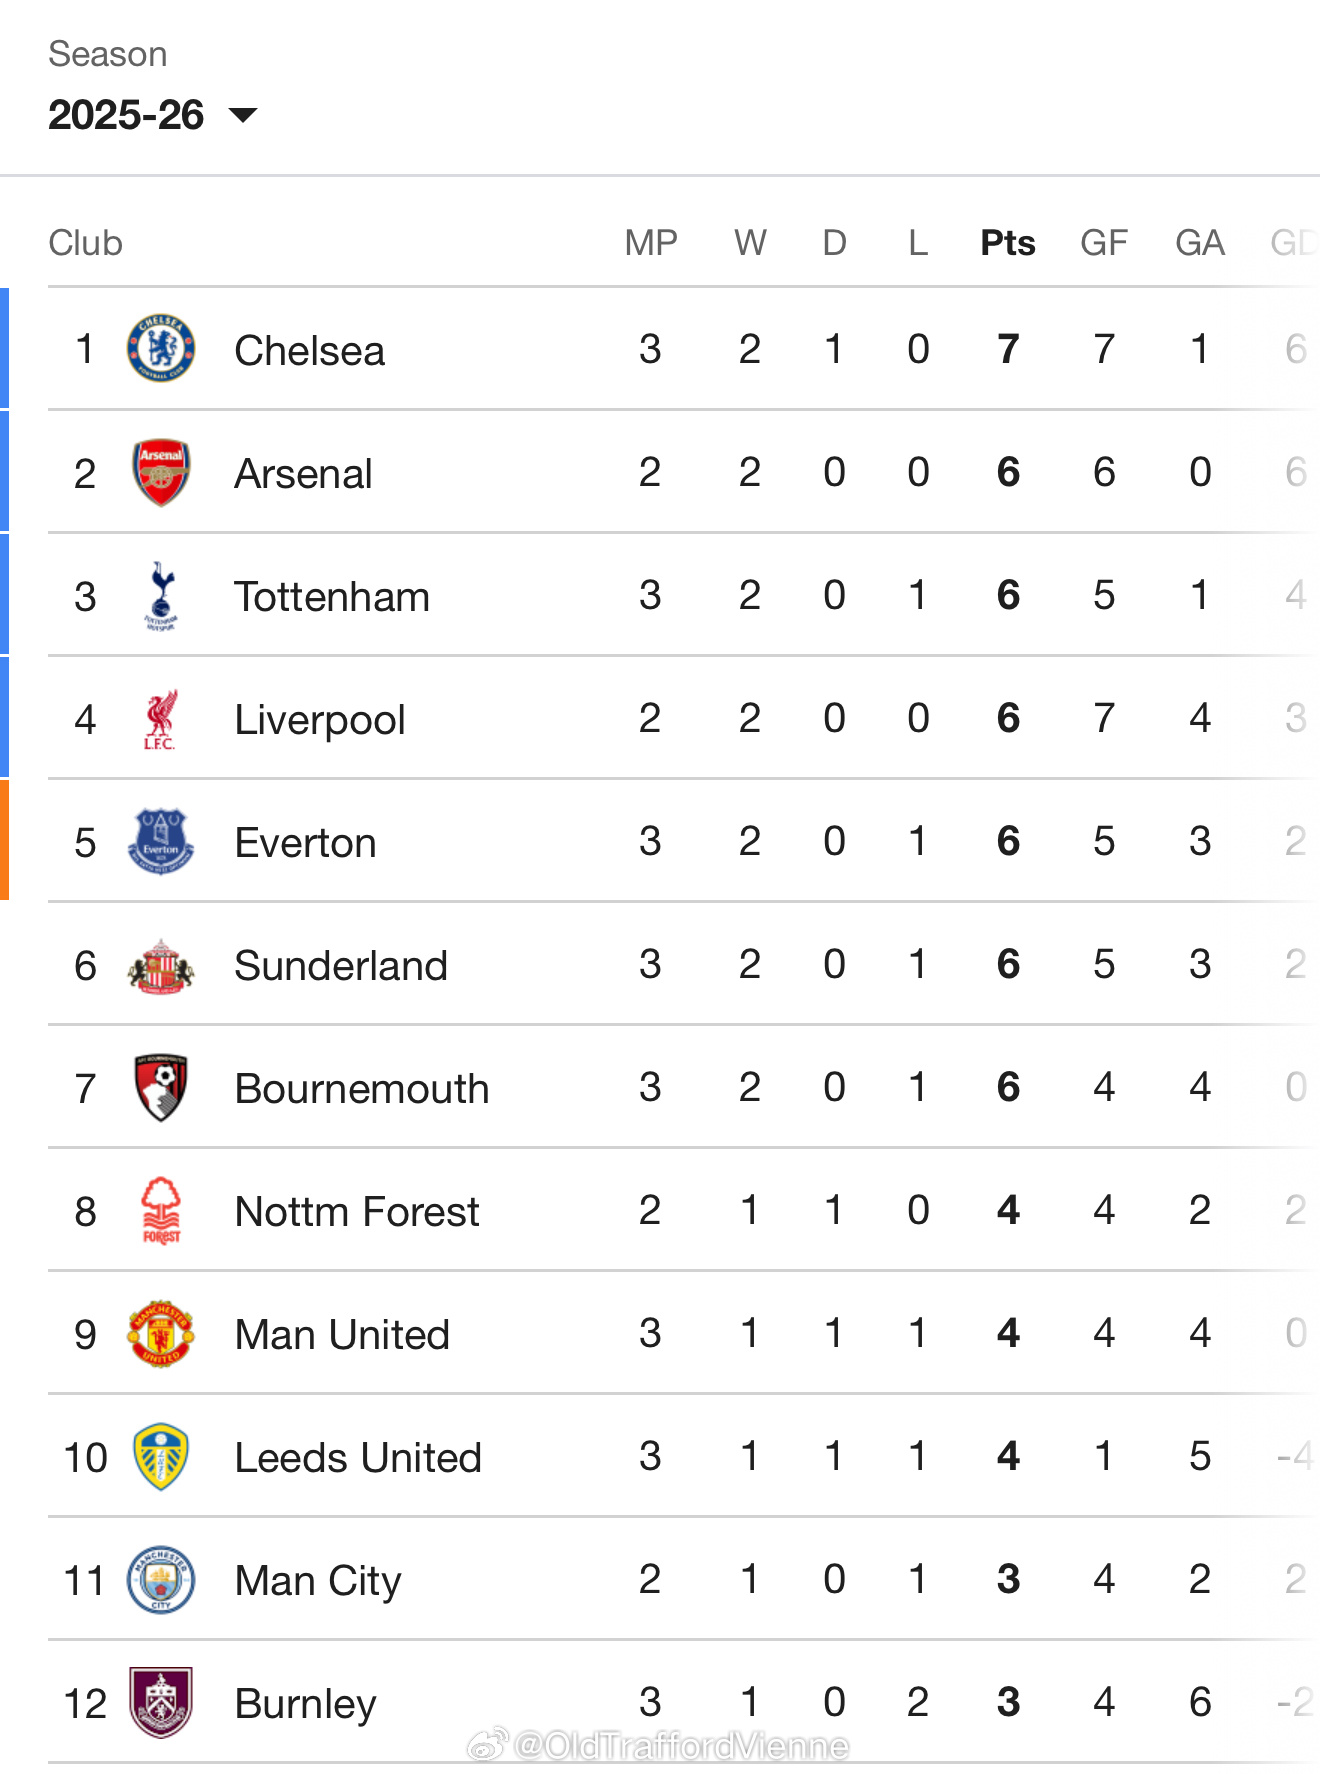Click the Club column header
The image size is (1320, 1774).
tap(85, 243)
